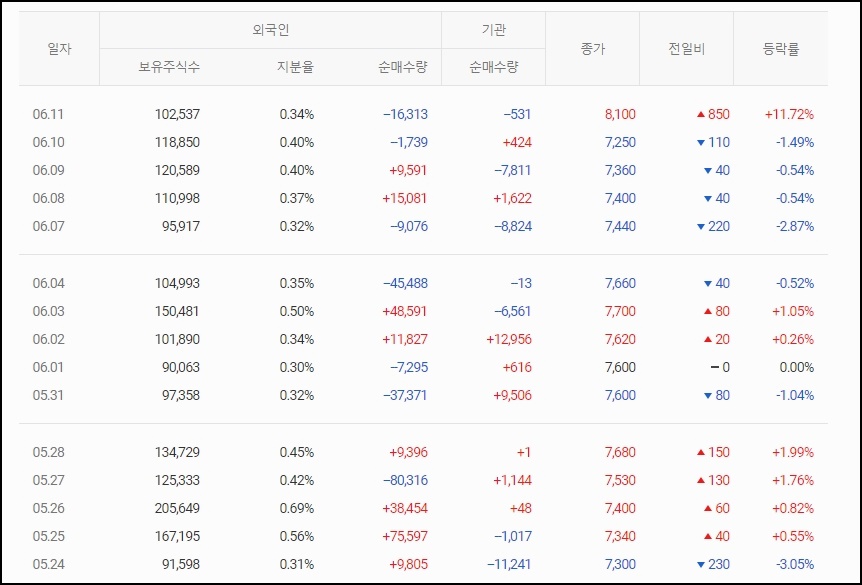Click the +1.99% change rate

tap(793, 452)
